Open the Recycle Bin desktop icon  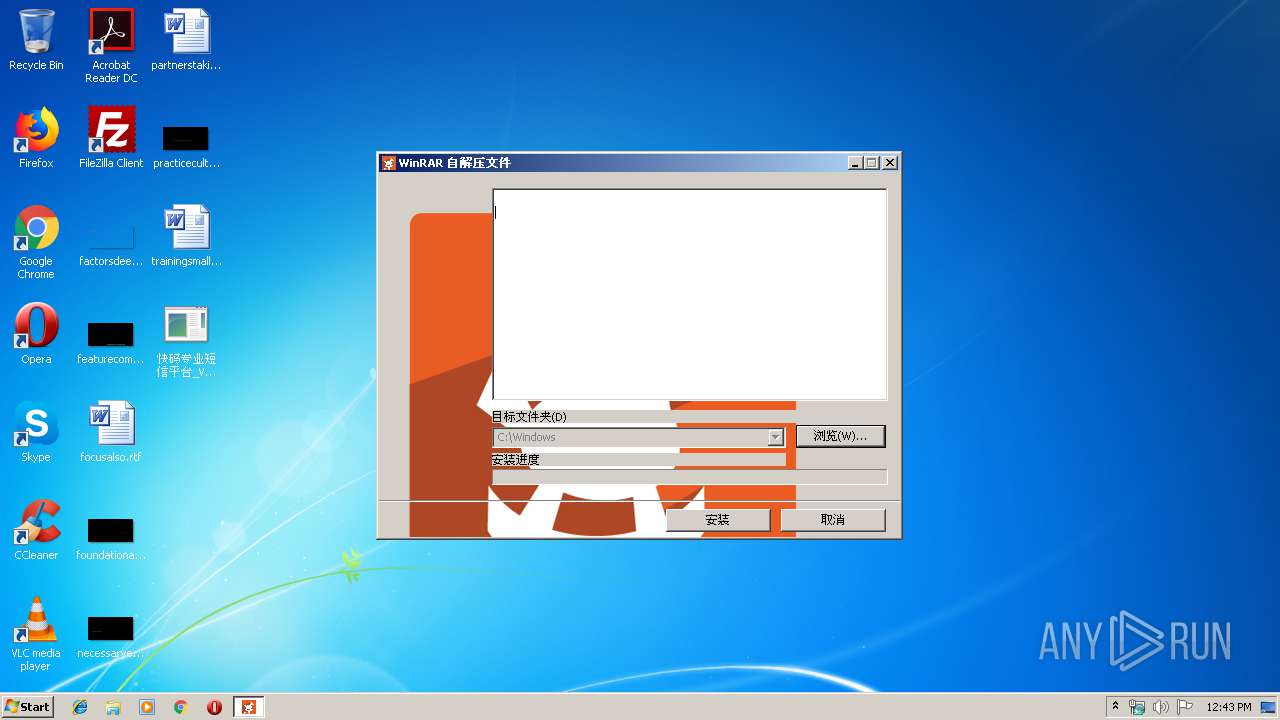pyautogui.click(x=36, y=40)
